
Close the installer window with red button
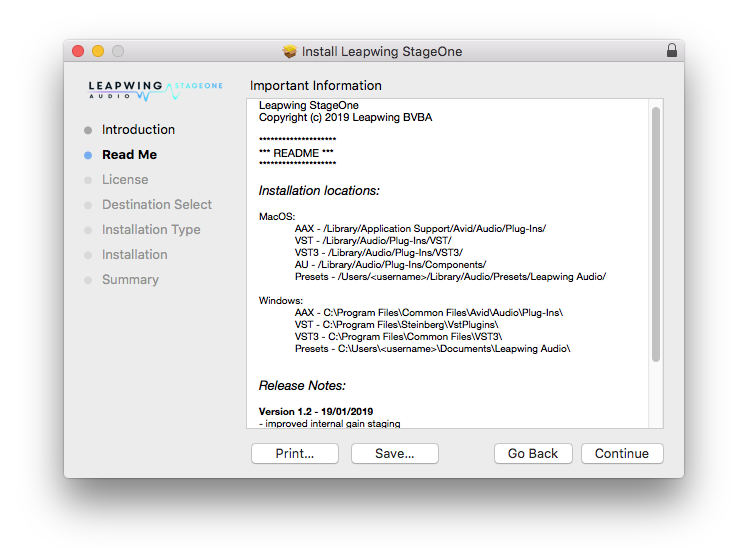point(78,51)
